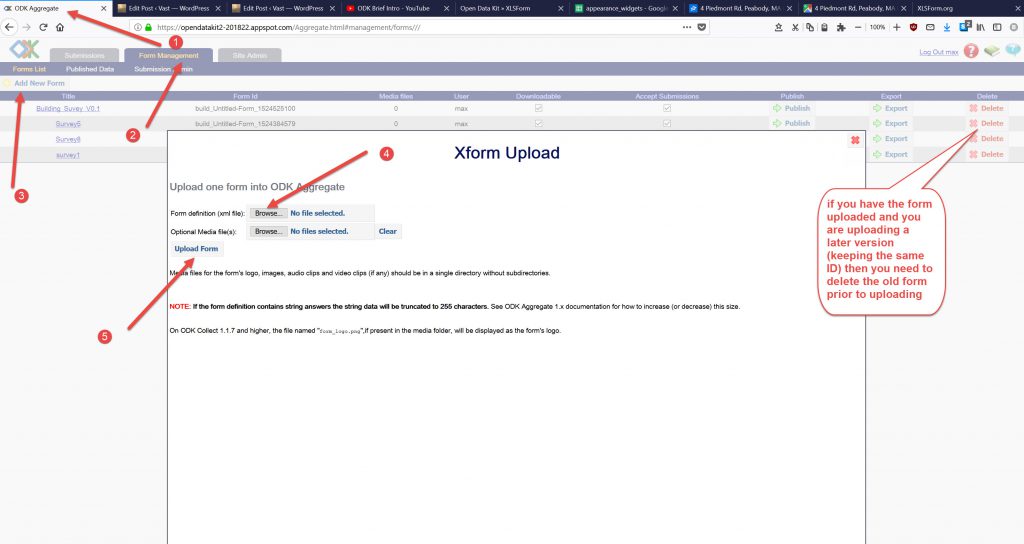Click the browser zoom in plus icon
The image size is (1024, 544).
point(896,27)
